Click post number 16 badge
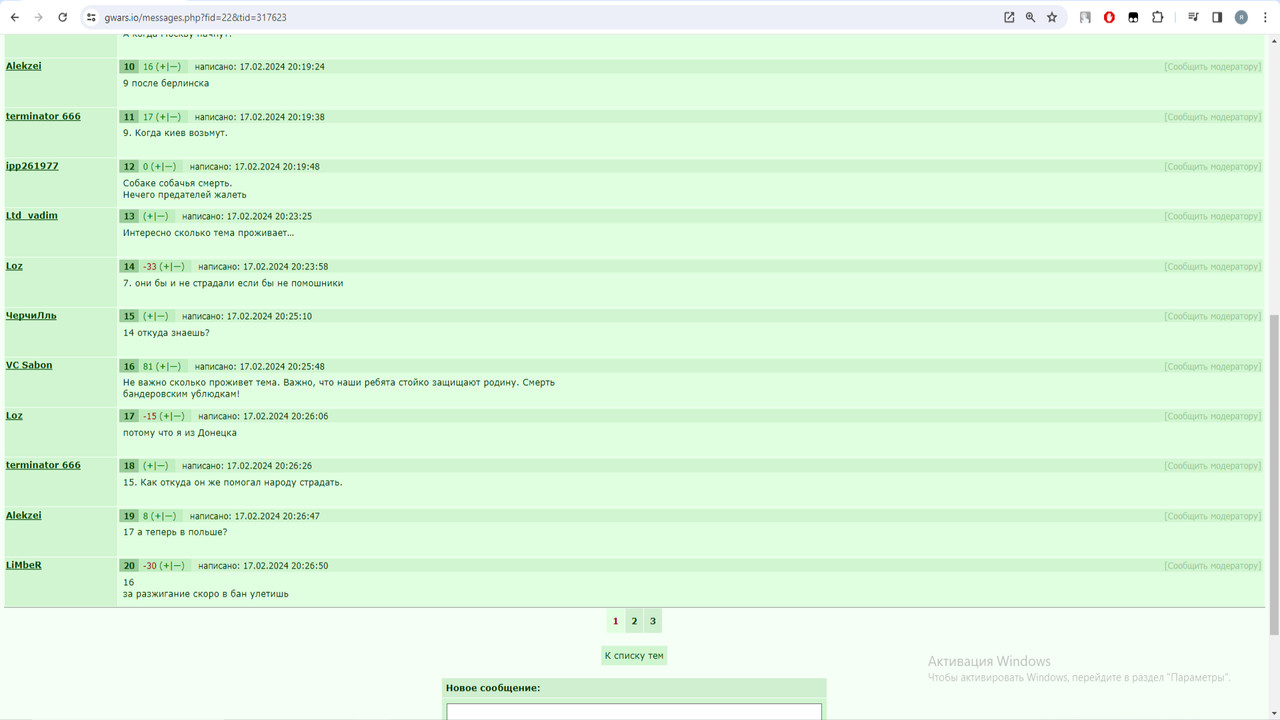 point(129,367)
